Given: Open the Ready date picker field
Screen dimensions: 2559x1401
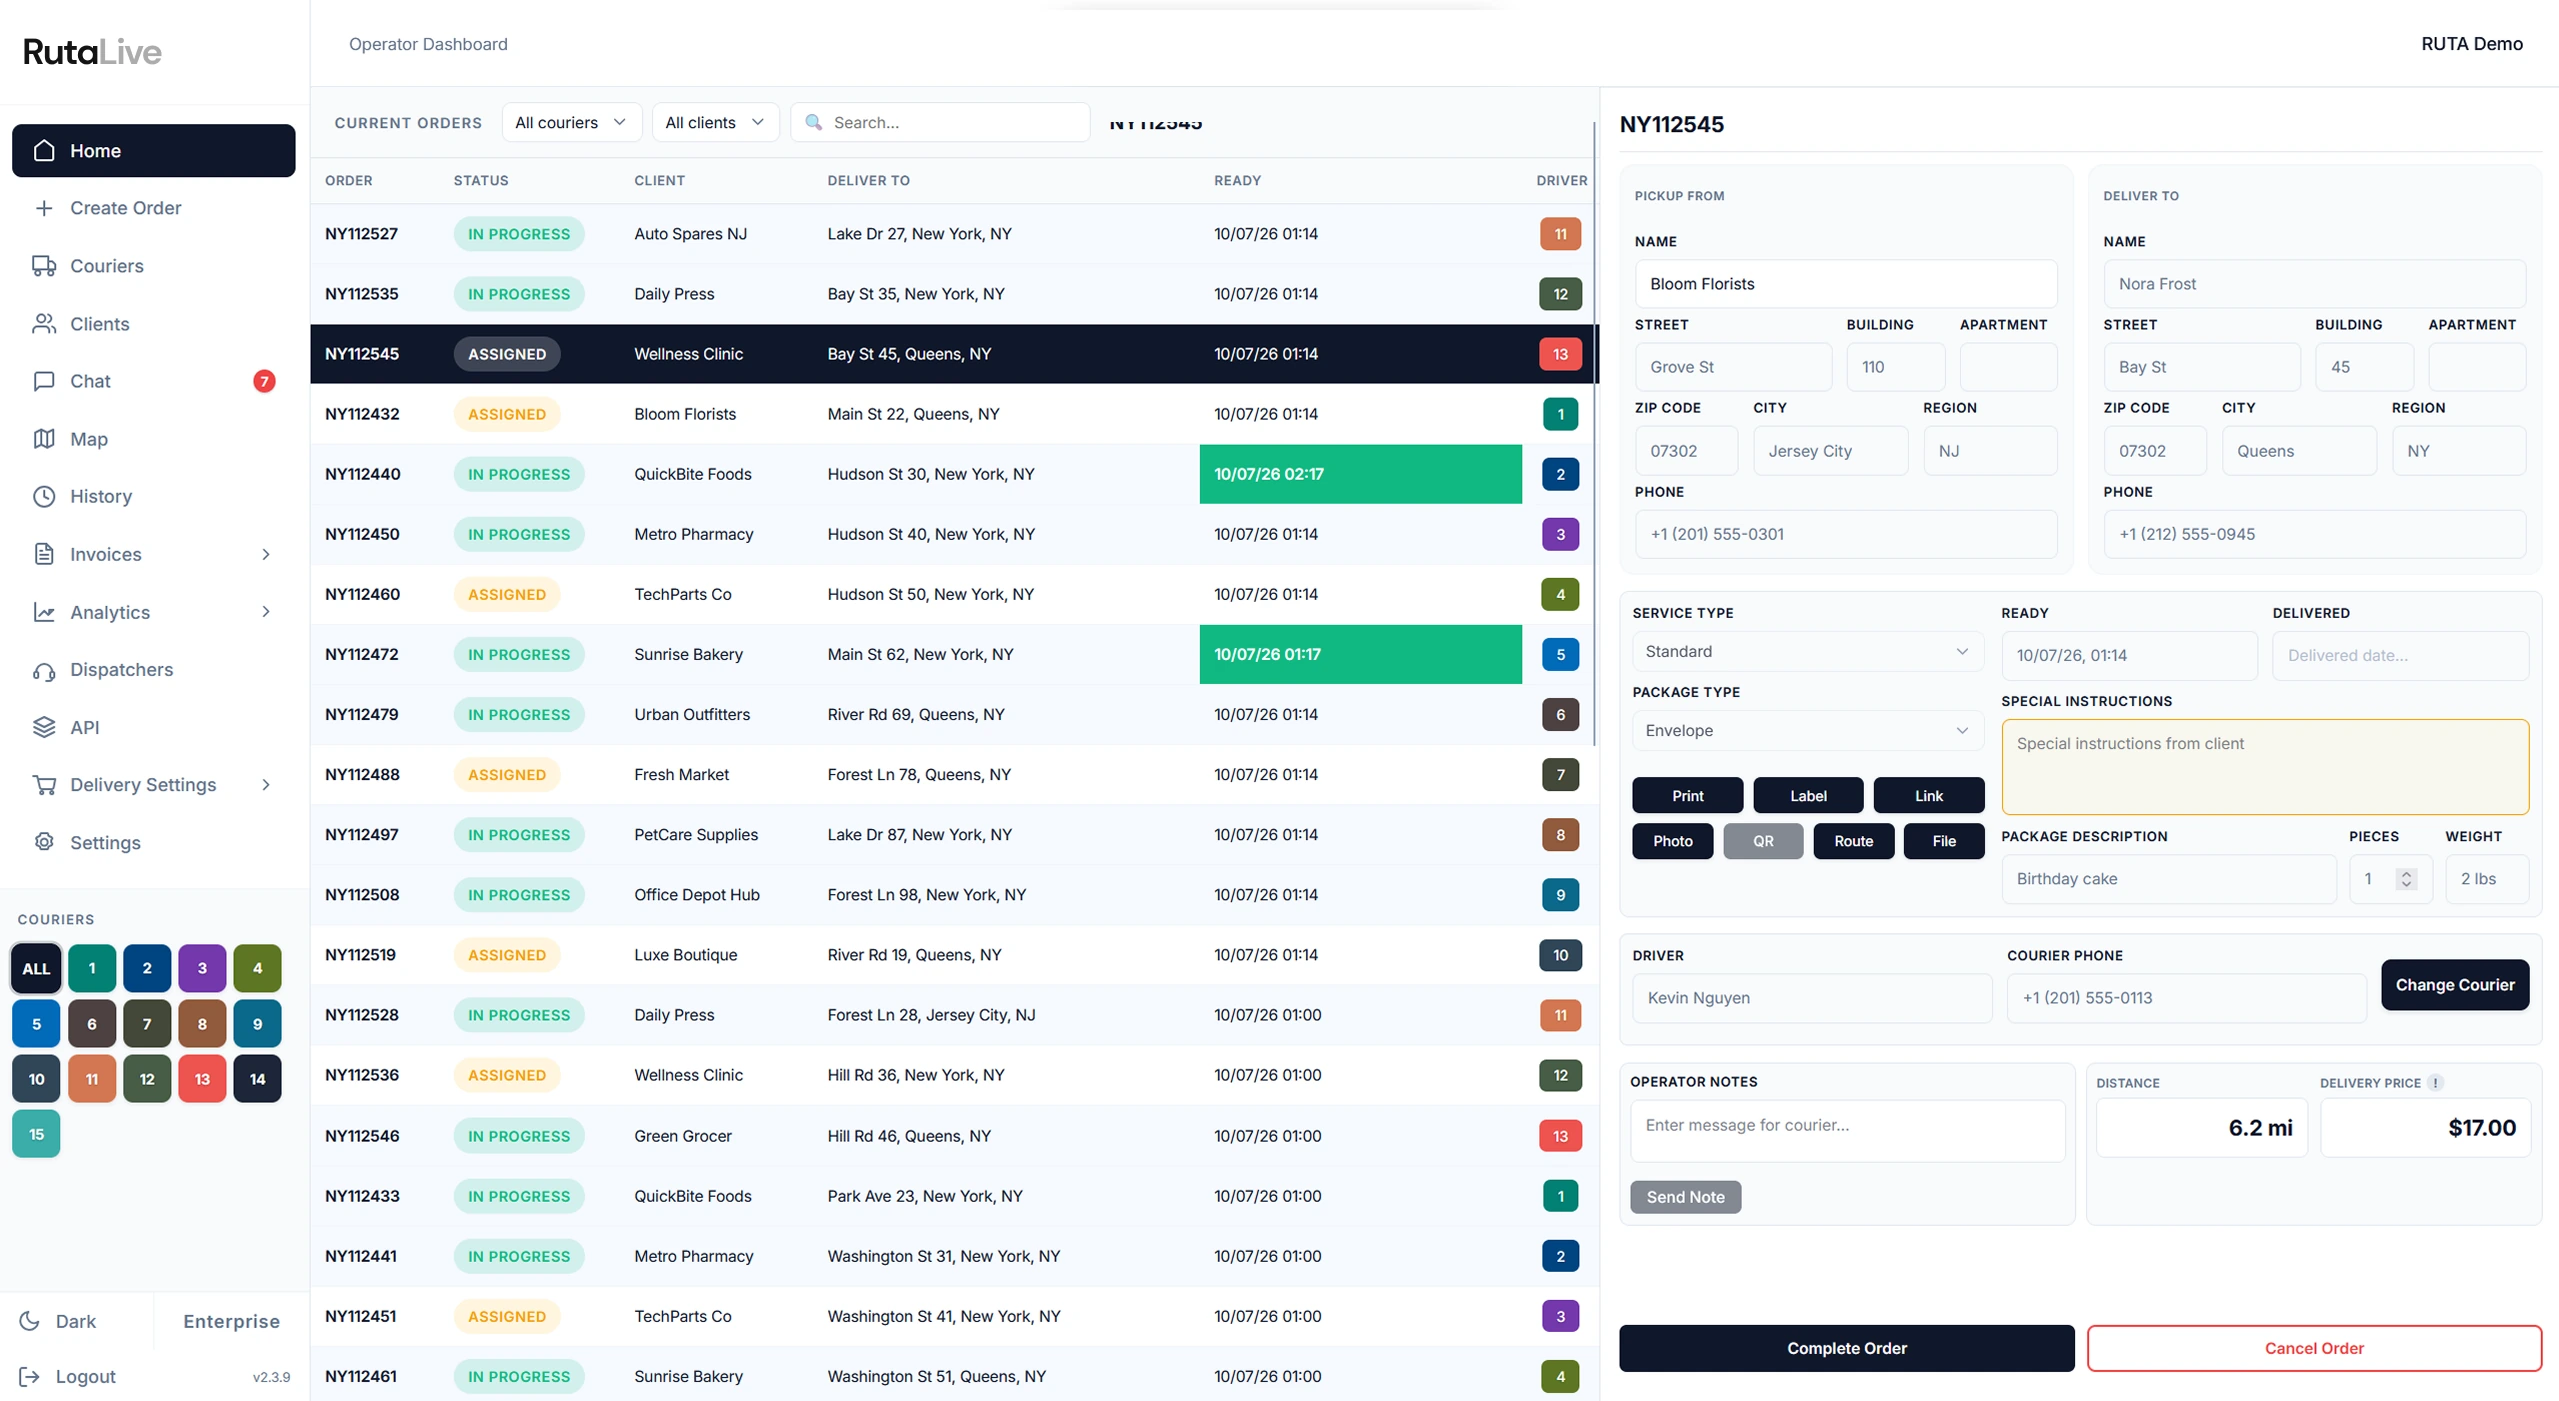Looking at the screenshot, I should (x=2128, y=656).
